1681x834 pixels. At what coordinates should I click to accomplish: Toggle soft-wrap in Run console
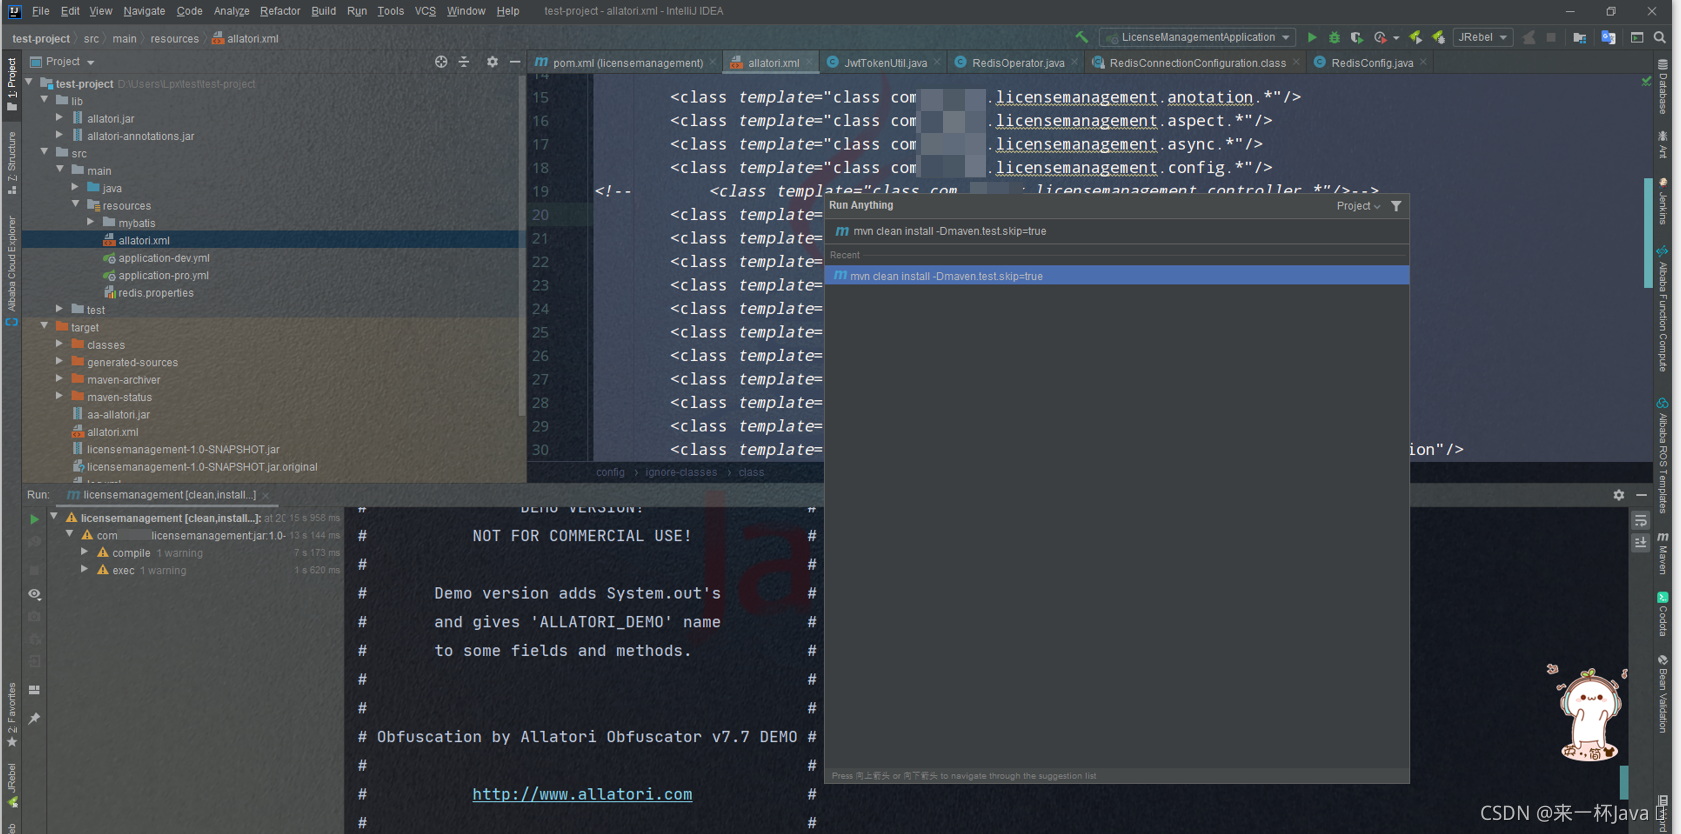[x=1641, y=521]
